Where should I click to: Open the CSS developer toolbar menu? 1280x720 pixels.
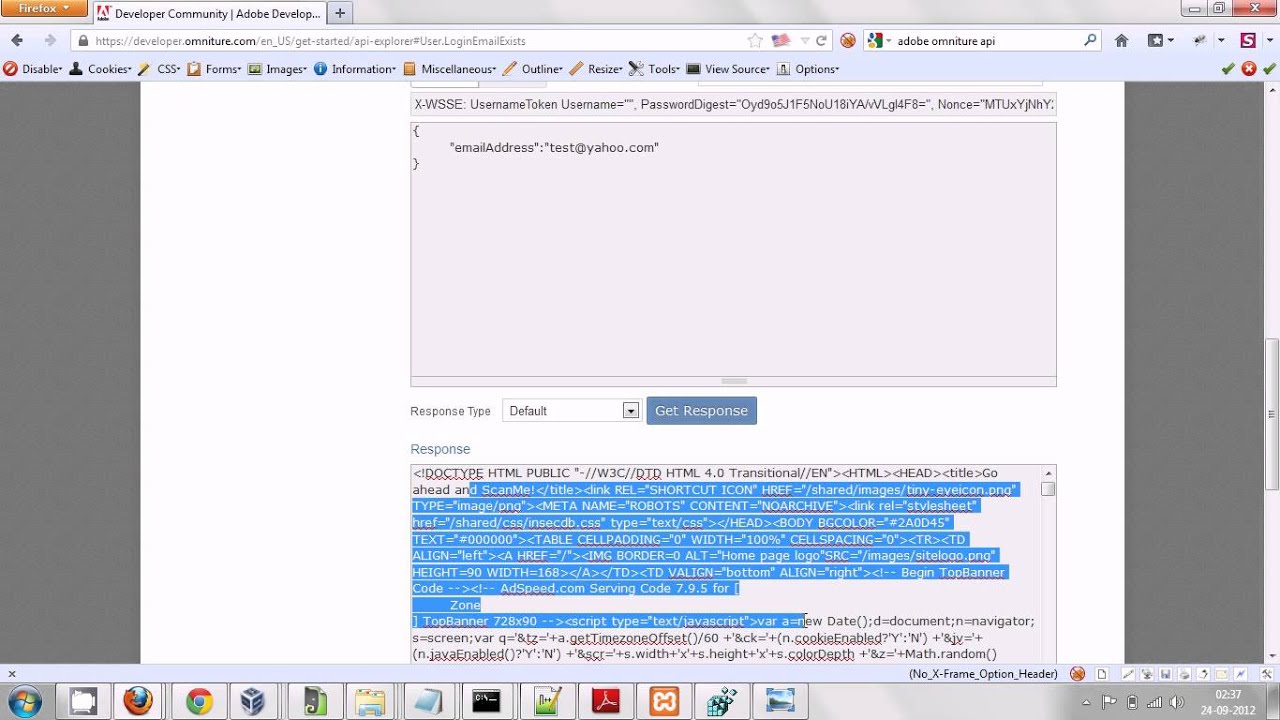click(x=160, y=69)
